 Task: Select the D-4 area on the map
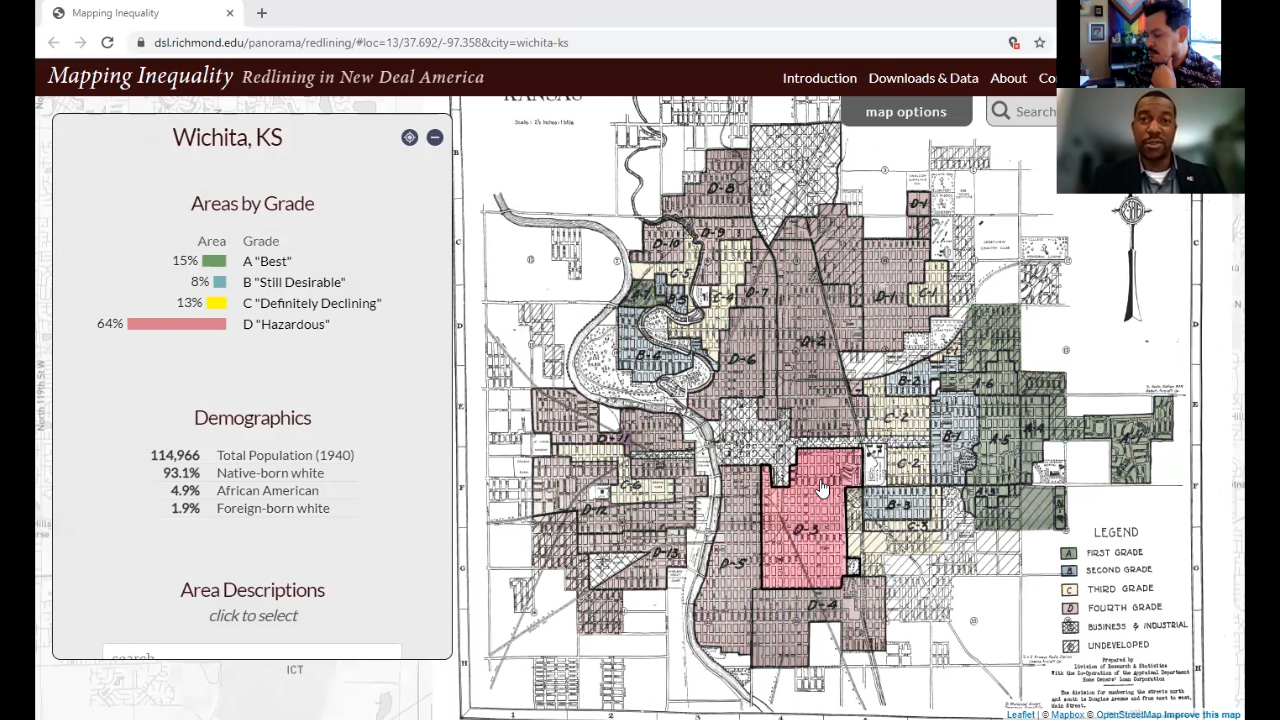822,605
